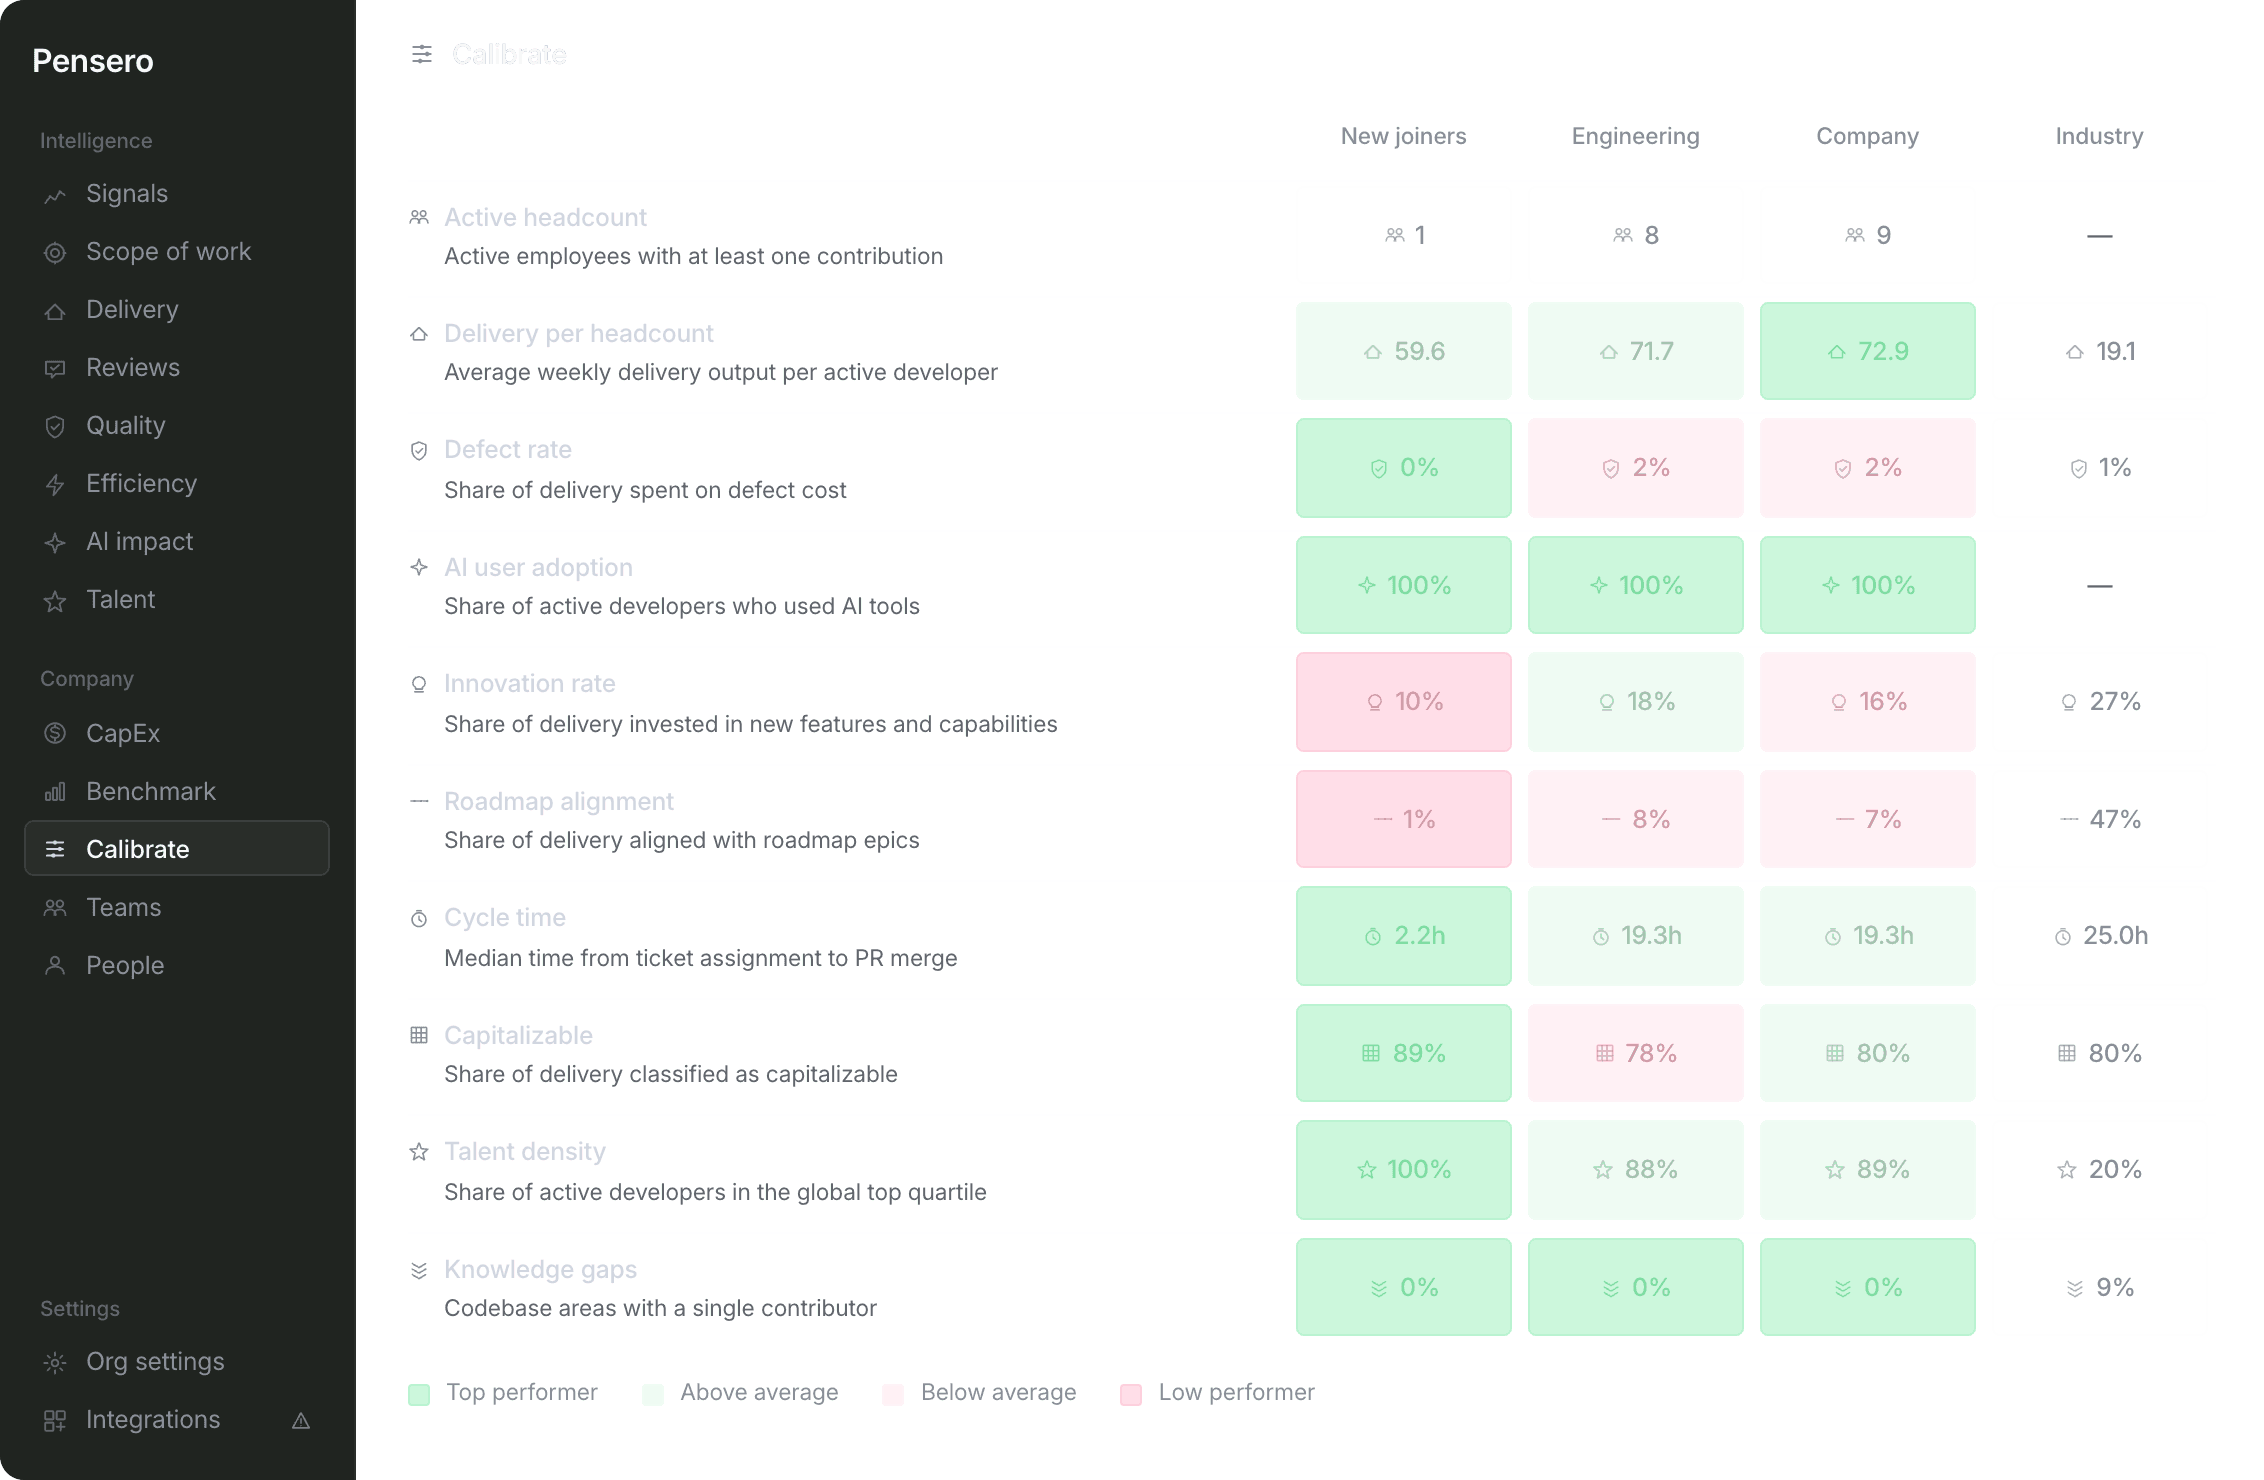Screen dimensions: 2264x1480
Task: Click the Calibrate filter icon in header
Action: point(422,54)
